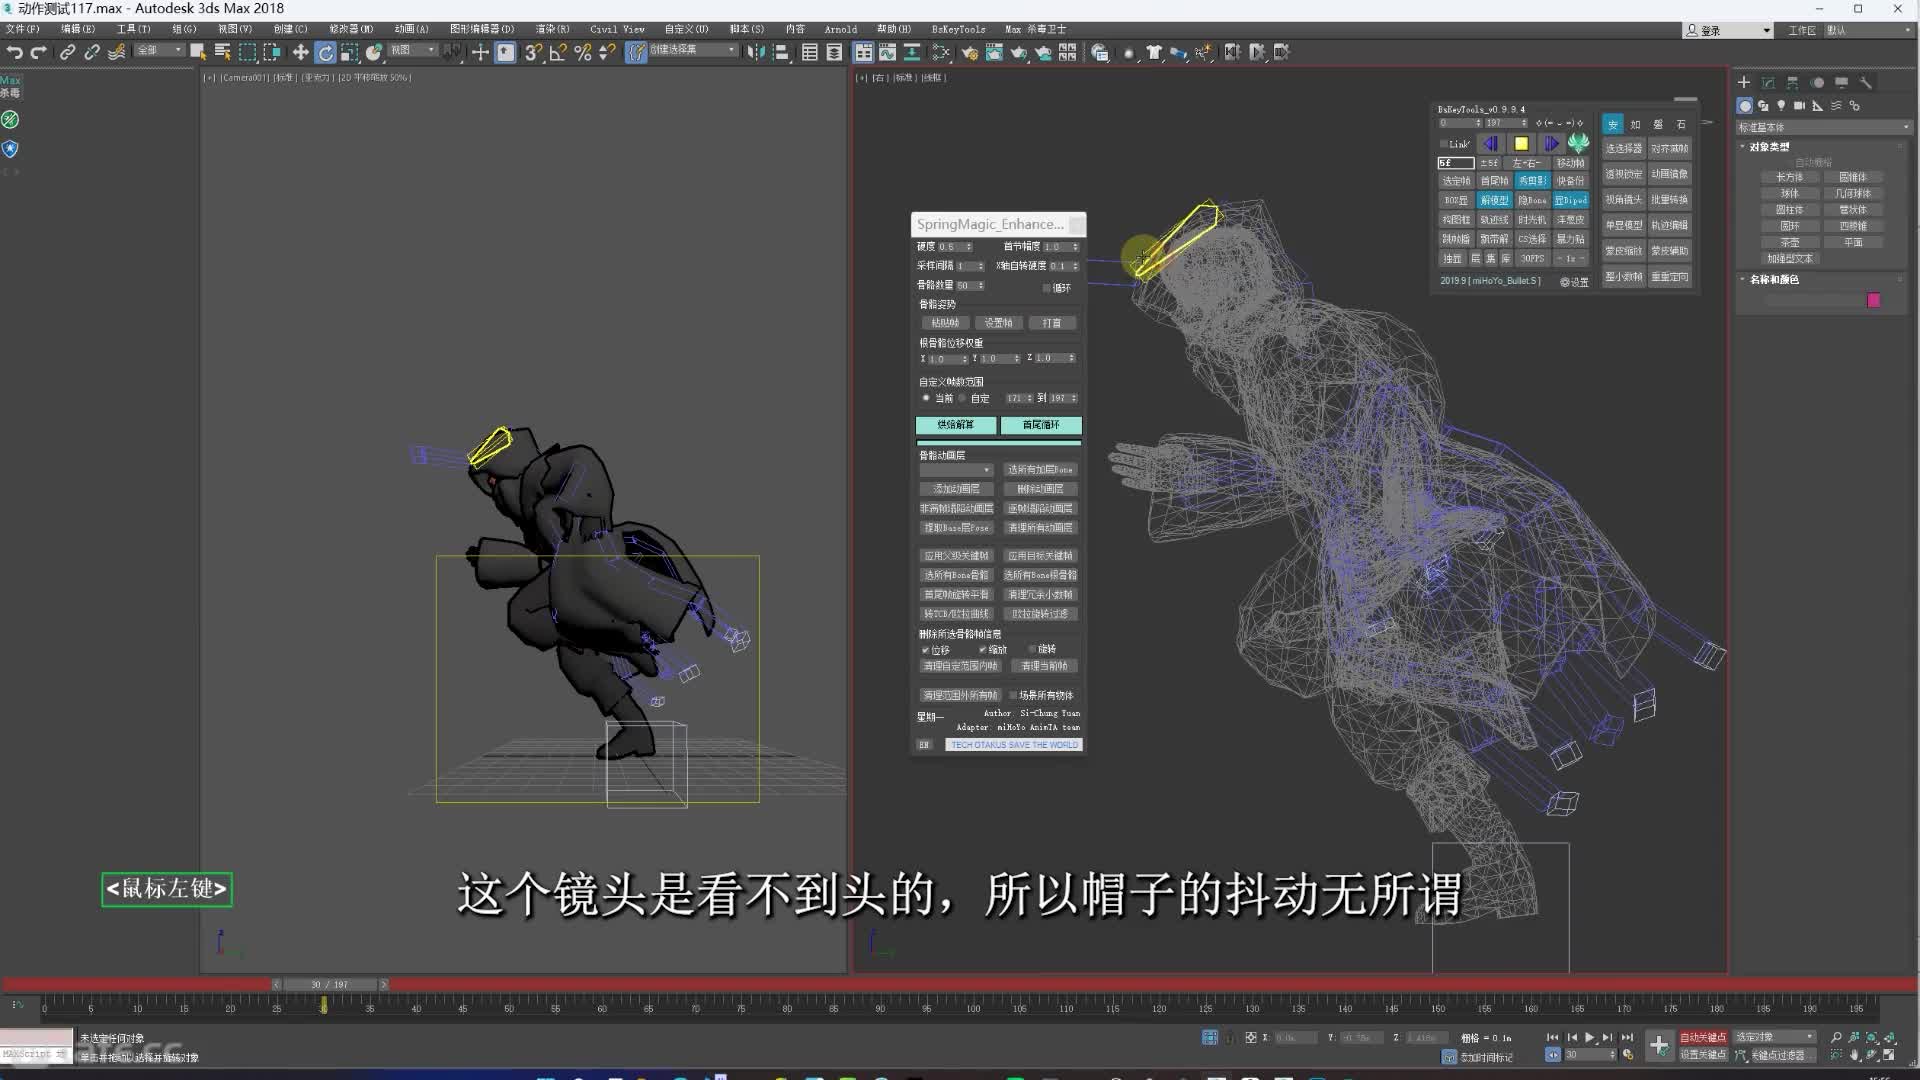
Task: Open the 动画(A) animation menu
Action: [x=410, y=29]
